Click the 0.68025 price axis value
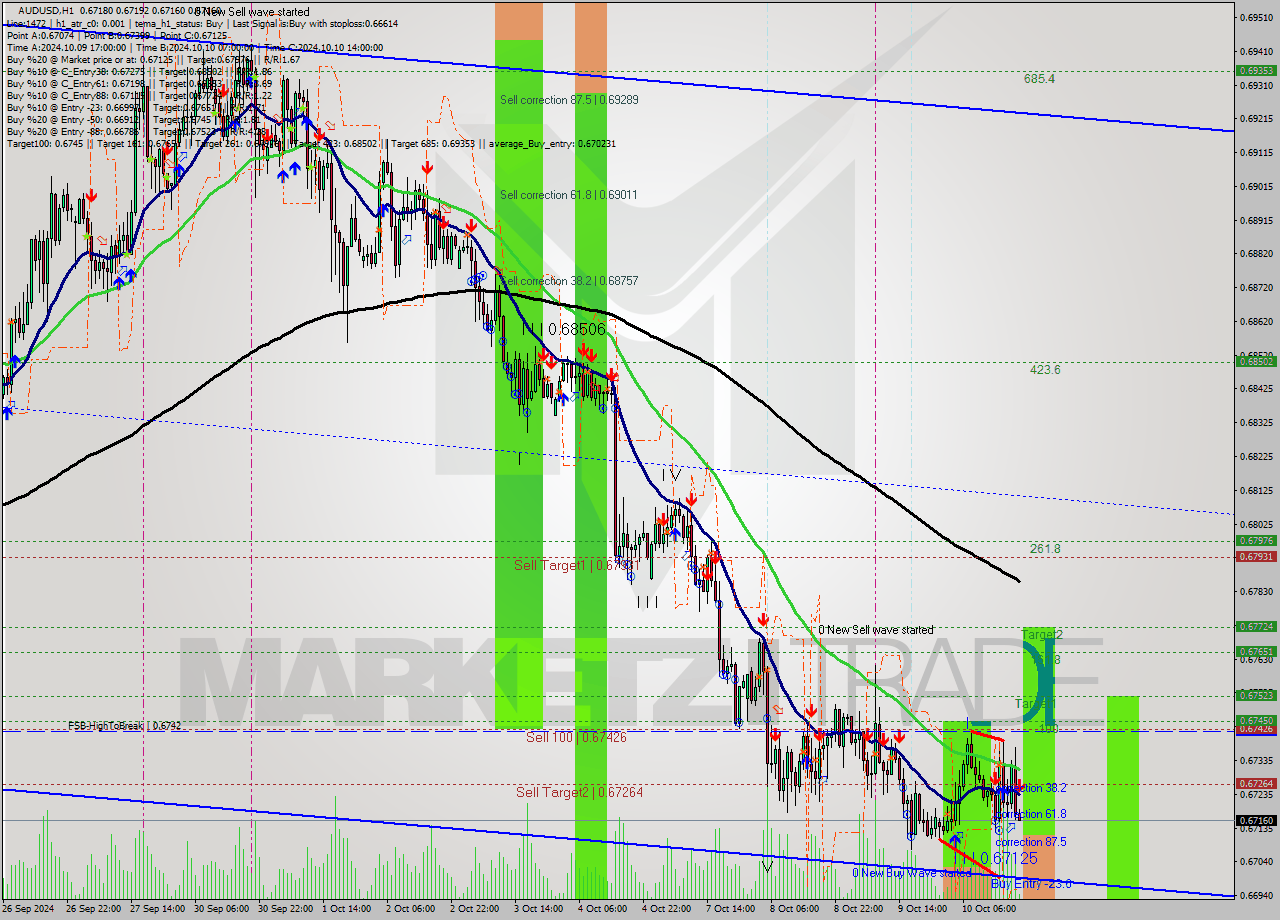The width and height of the screenshot is (1280, 920). tap(1256, 525)
